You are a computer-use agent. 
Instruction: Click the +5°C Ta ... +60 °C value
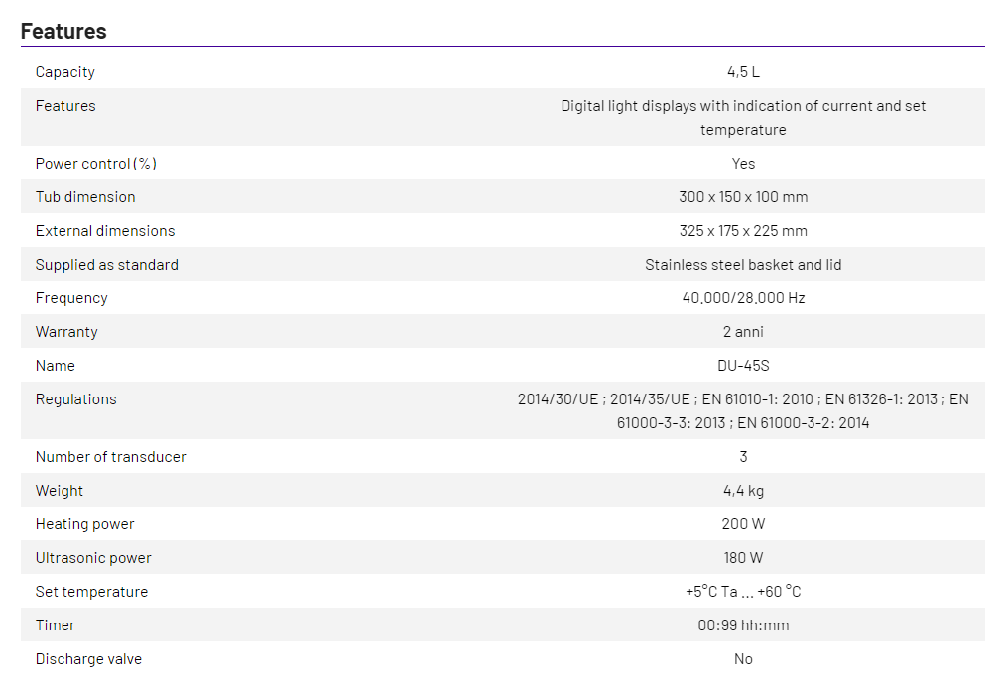point(743,592)
